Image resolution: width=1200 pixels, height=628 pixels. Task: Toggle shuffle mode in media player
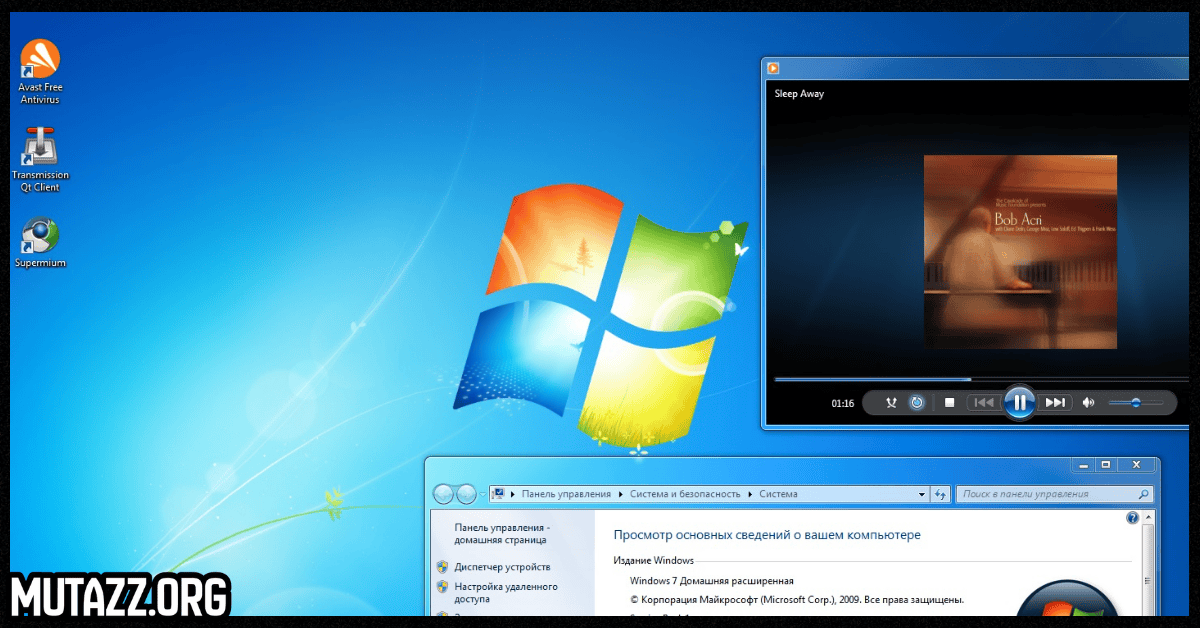(891, 403)
